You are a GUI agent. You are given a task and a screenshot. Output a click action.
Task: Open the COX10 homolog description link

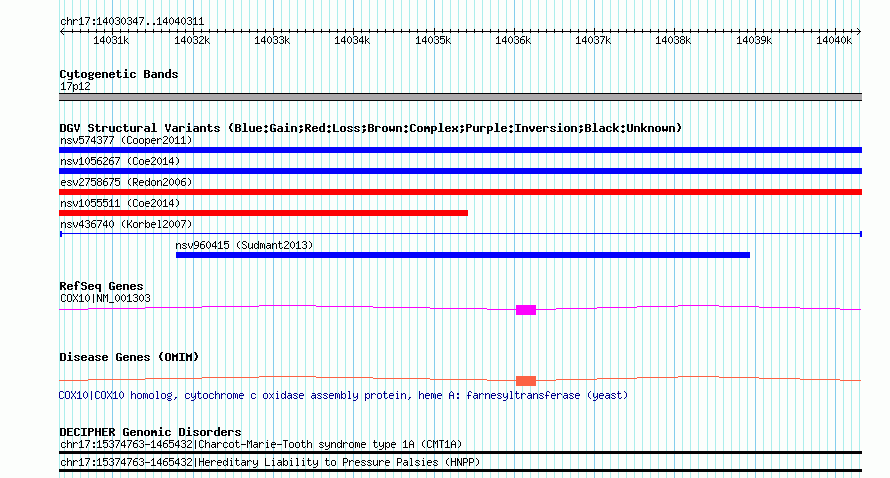pos(343,395)
